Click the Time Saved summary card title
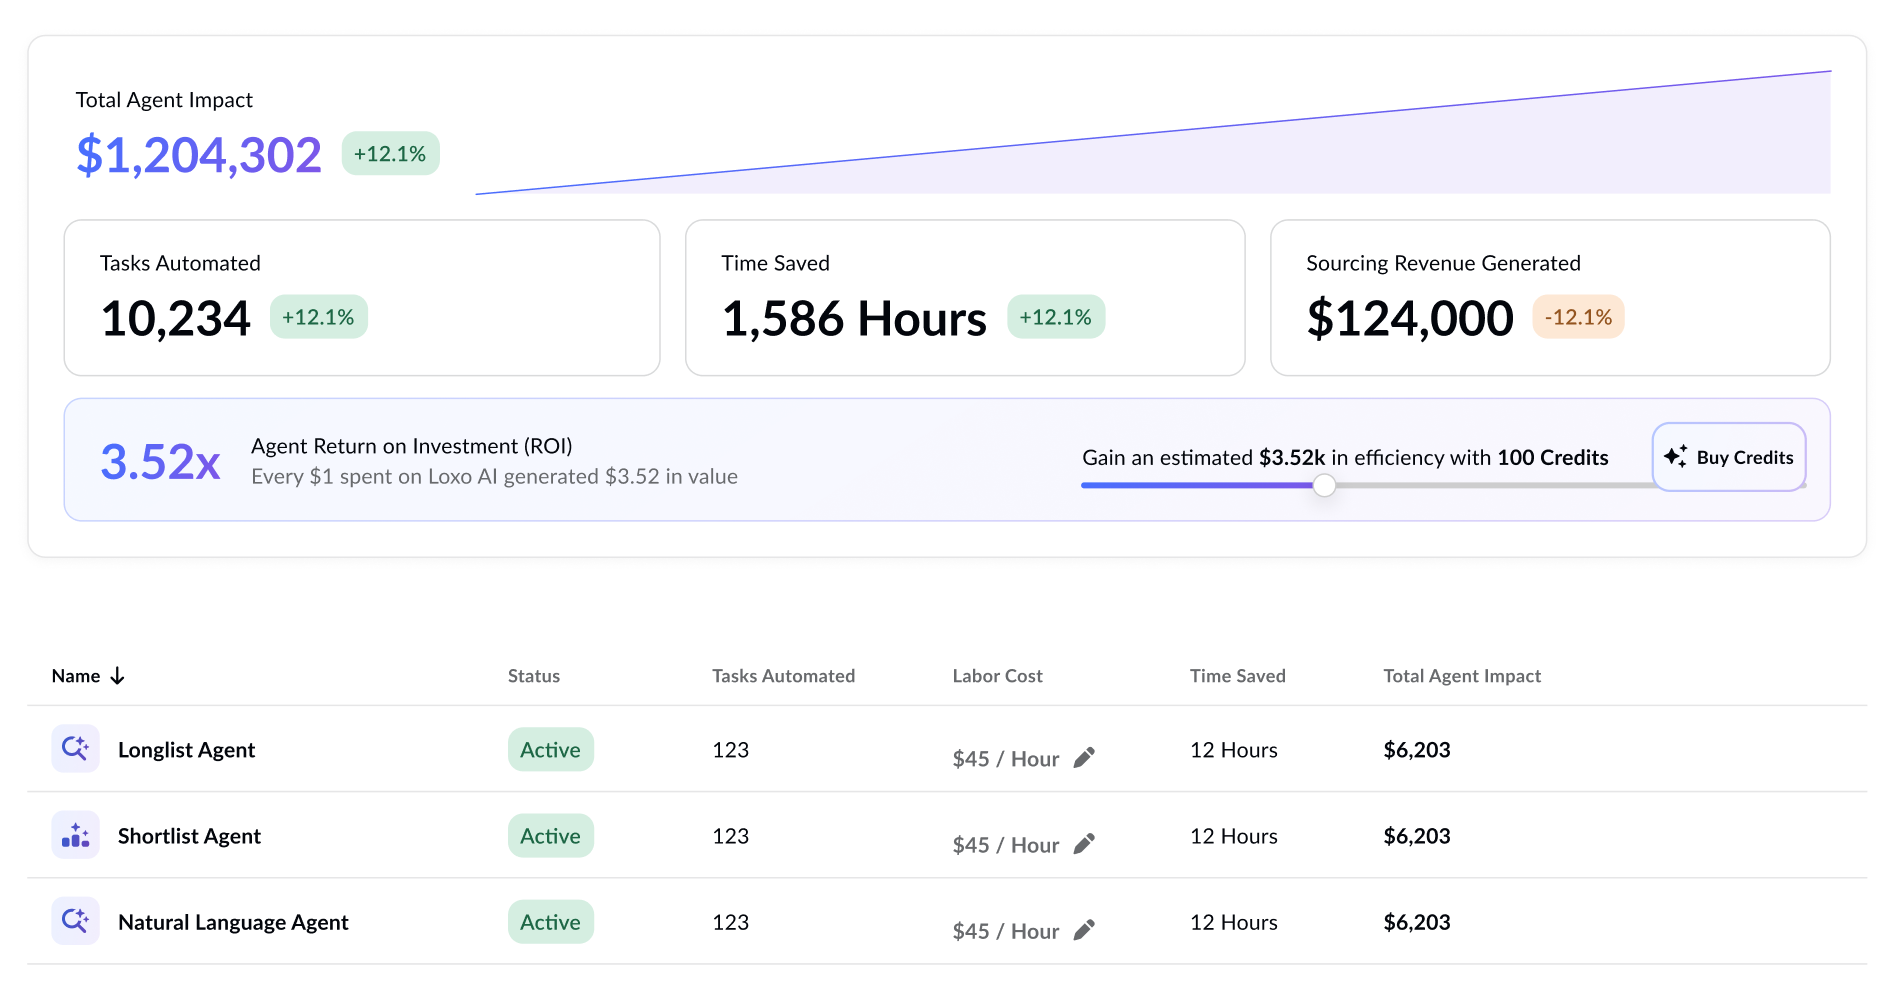The height and width of the screenshot is (1000, 1895). pos(775,263)
